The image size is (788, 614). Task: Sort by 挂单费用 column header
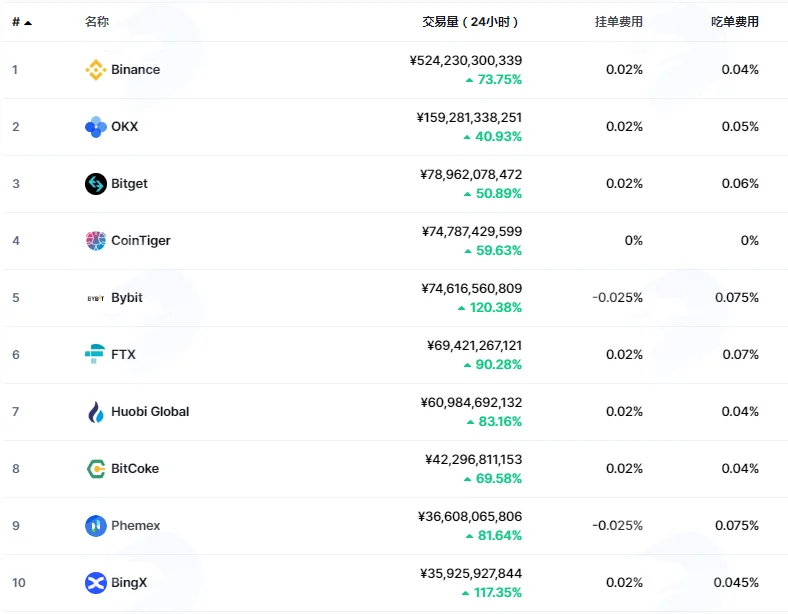[619, 22]
